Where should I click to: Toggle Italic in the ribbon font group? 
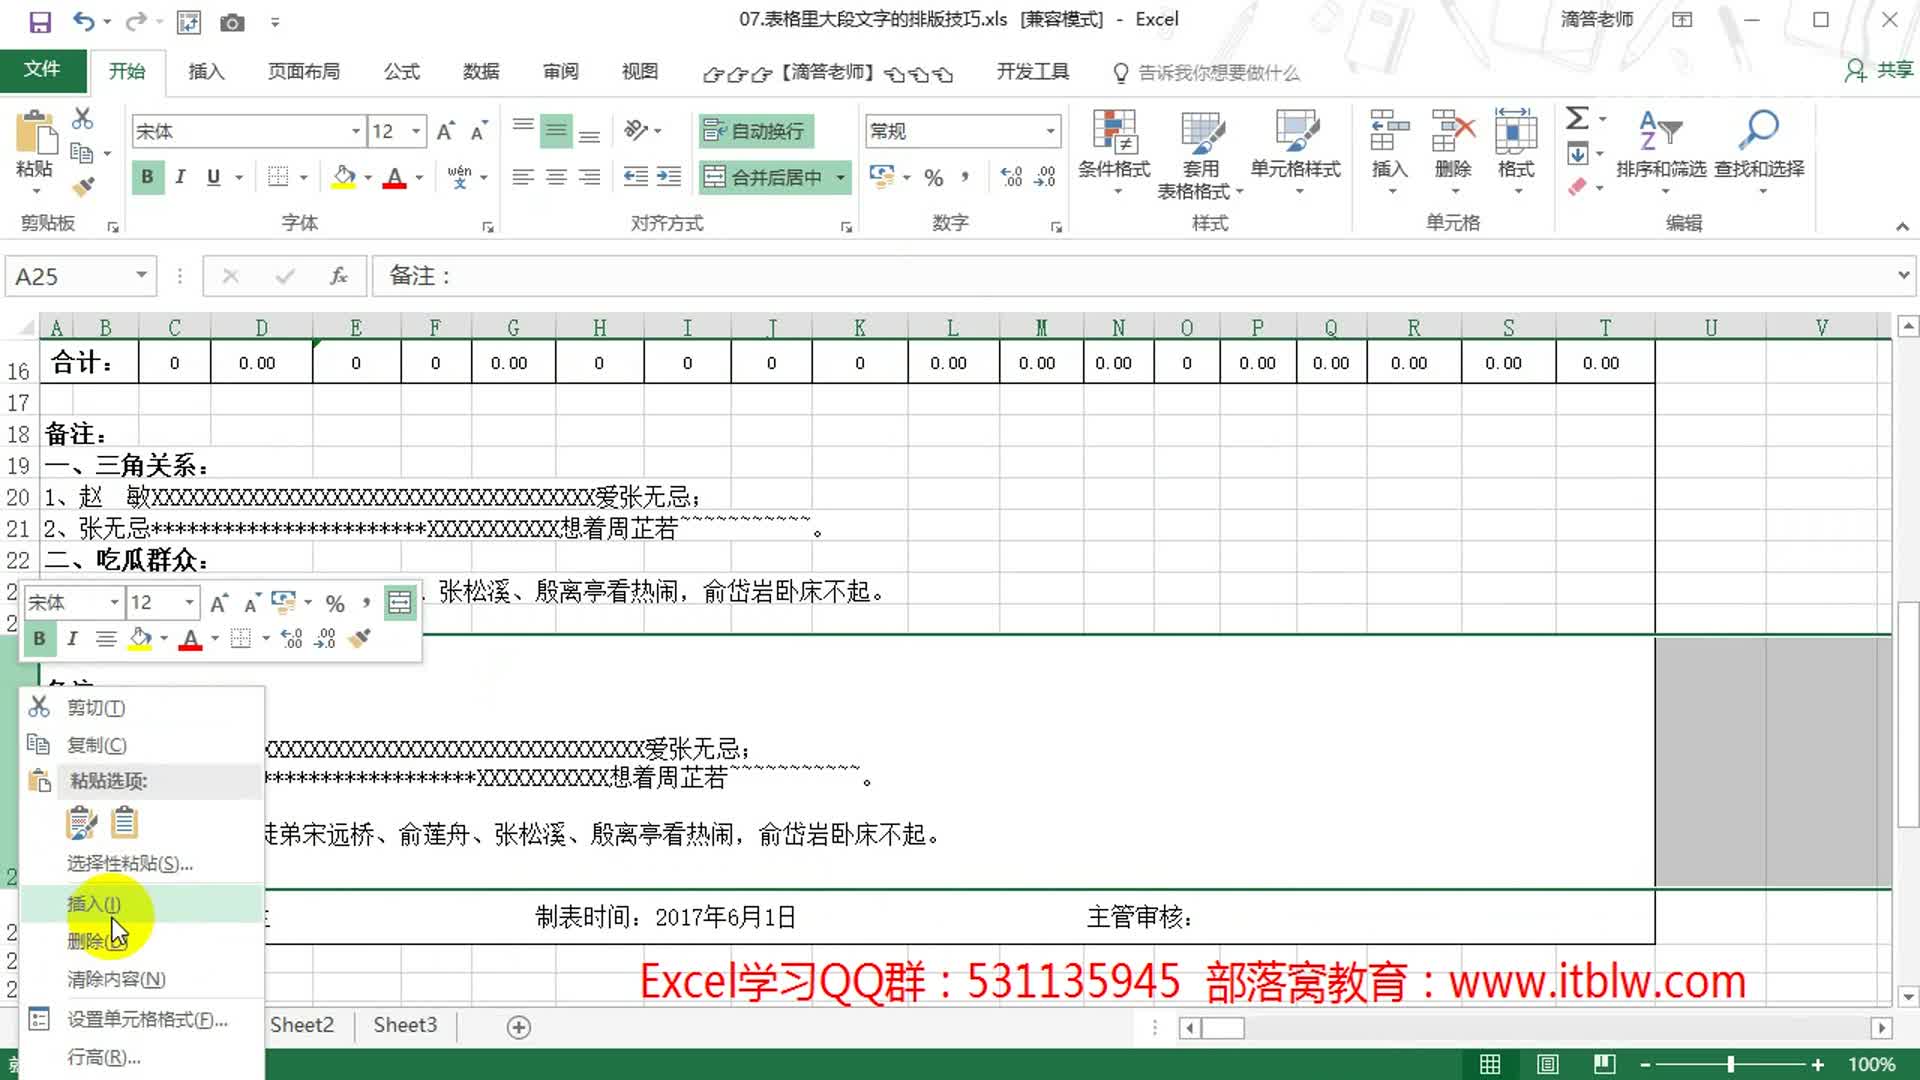tap(180, 177)
